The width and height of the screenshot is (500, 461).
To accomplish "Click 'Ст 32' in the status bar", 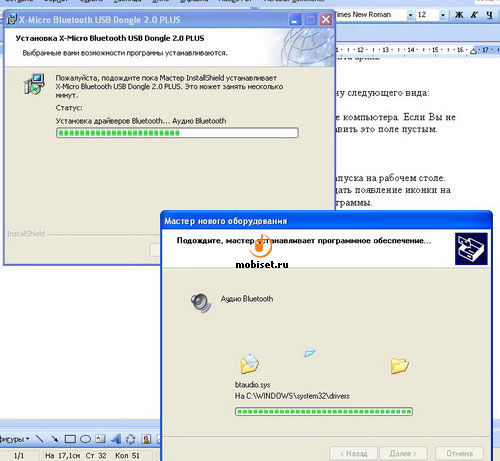I will (96, 455).
